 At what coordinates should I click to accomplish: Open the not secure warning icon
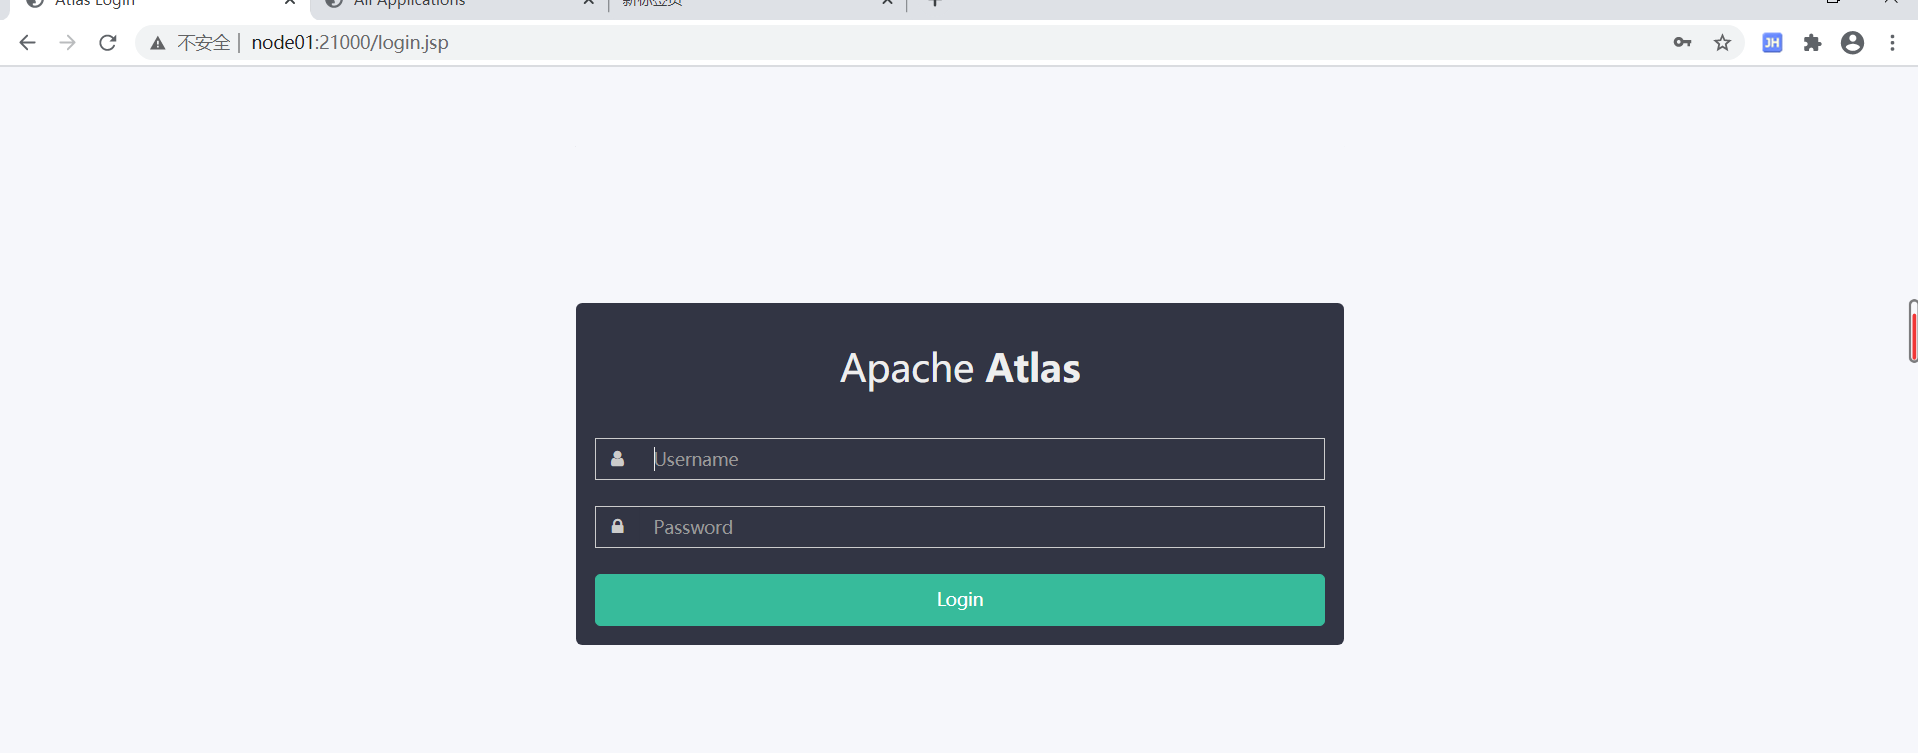click(158, 43)
